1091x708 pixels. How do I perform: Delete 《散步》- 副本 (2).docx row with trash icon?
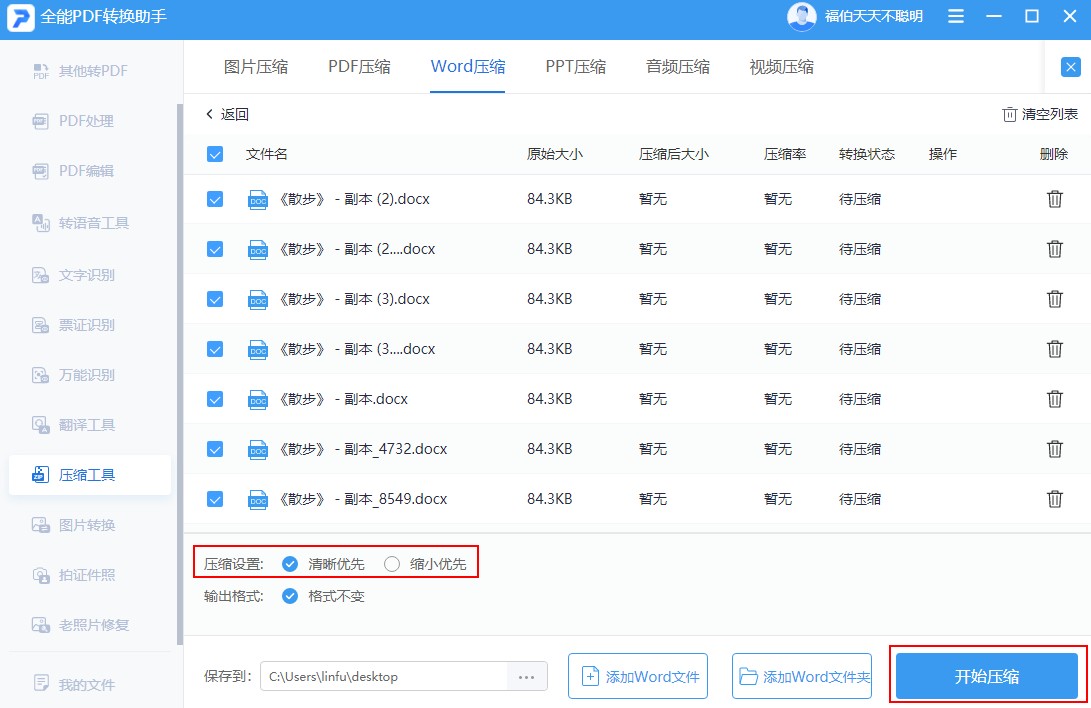1055,199
